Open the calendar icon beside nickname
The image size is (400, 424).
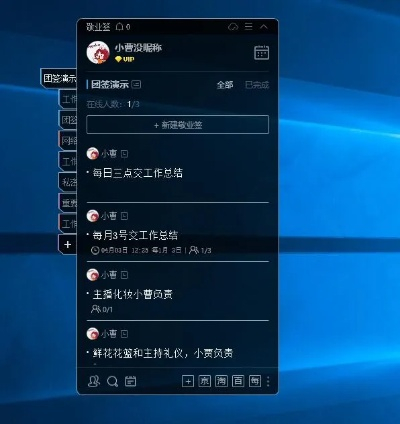coord(261,53)
